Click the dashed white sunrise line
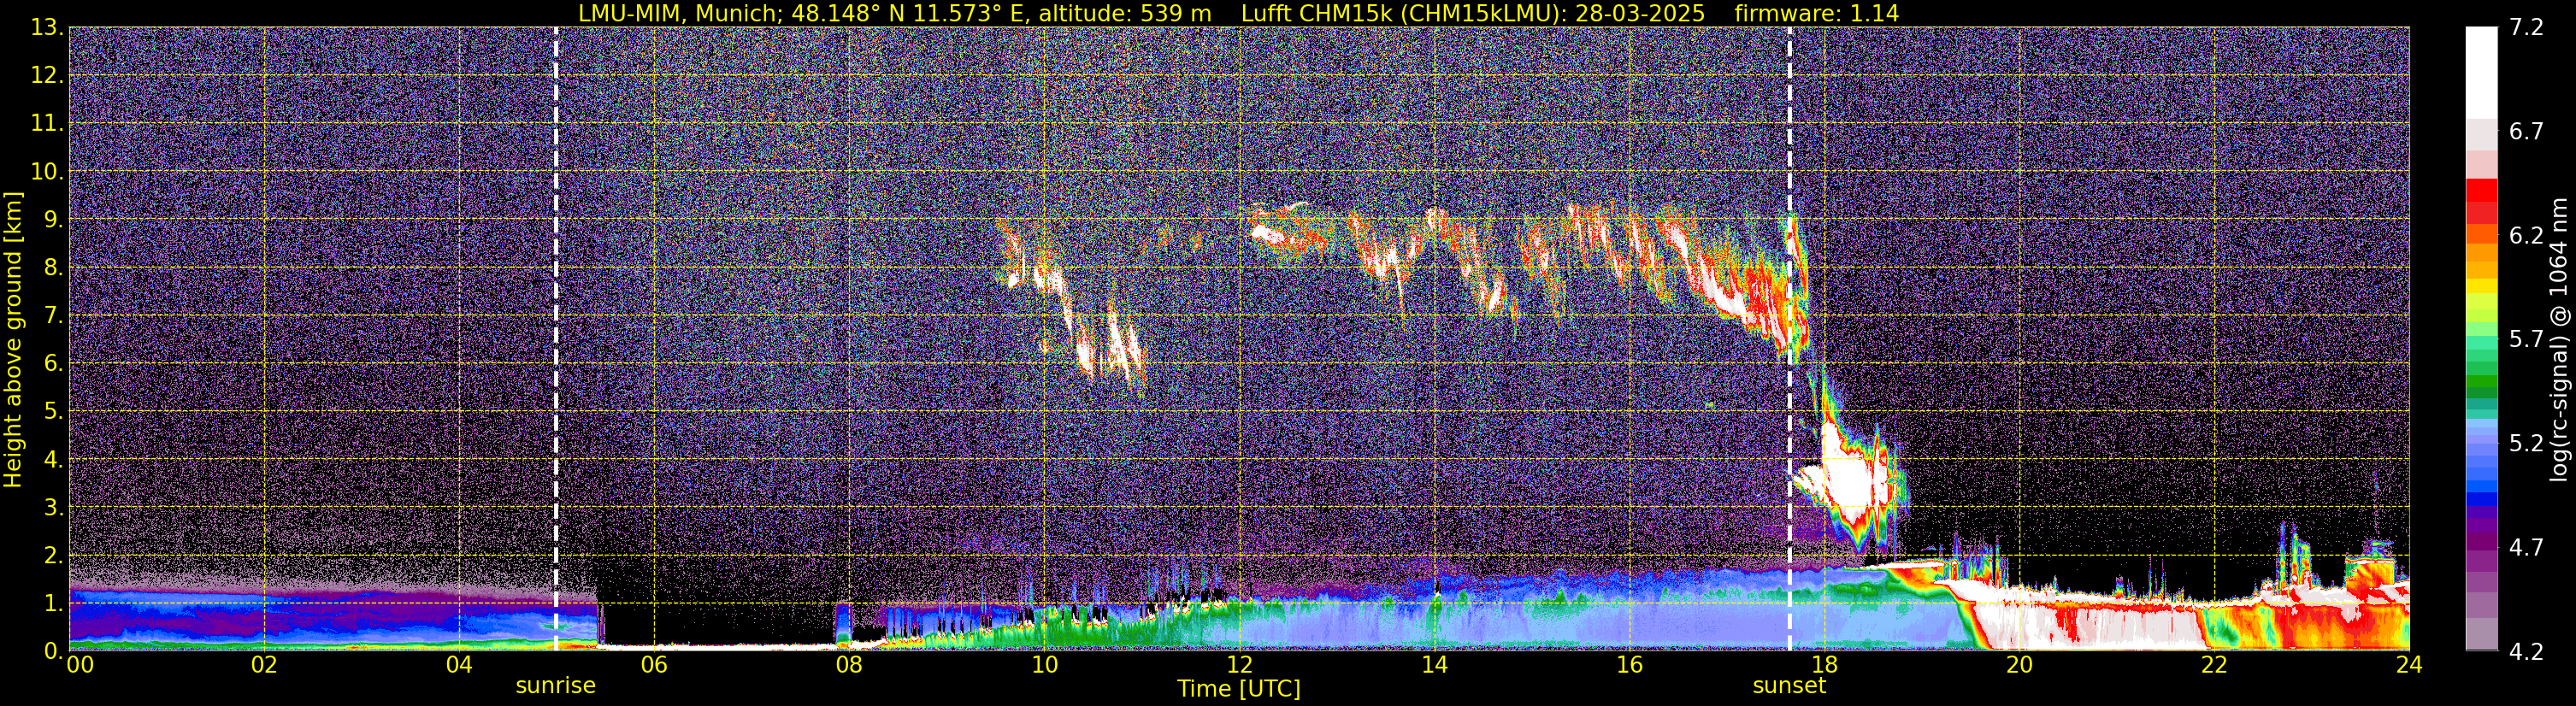 tap(555, 339)
